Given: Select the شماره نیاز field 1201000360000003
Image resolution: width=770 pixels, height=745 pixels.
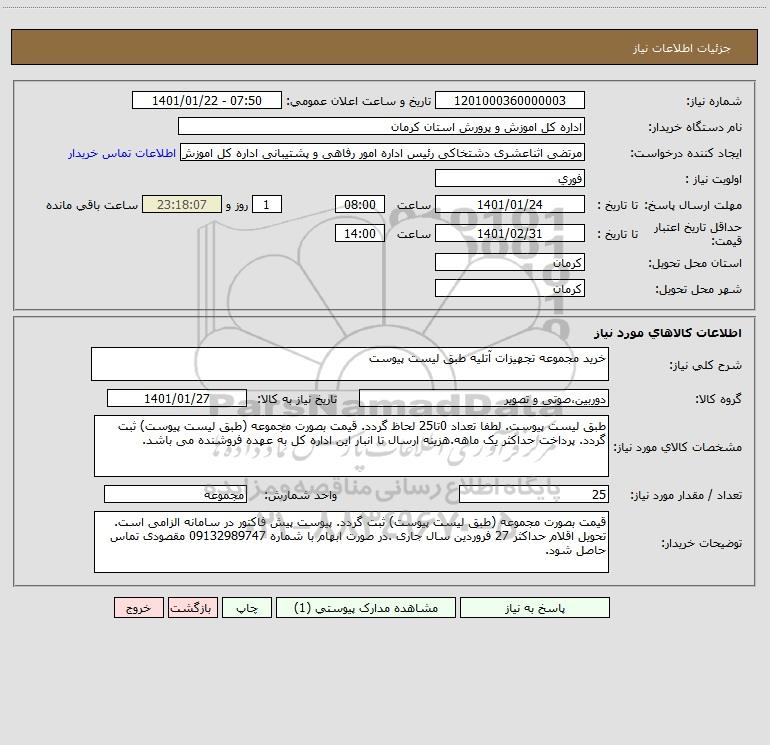Looking at the screenshot, I should (x=510, y=101).
